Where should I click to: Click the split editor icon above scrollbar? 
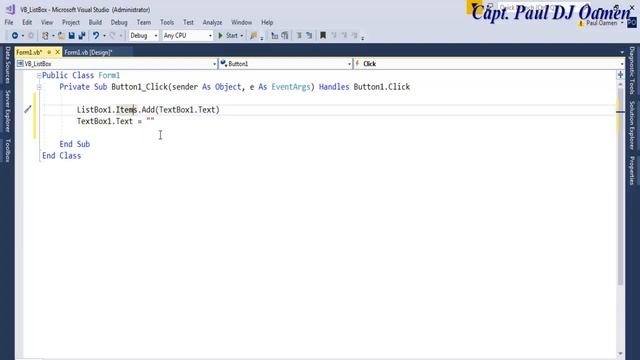click(620, 75)
